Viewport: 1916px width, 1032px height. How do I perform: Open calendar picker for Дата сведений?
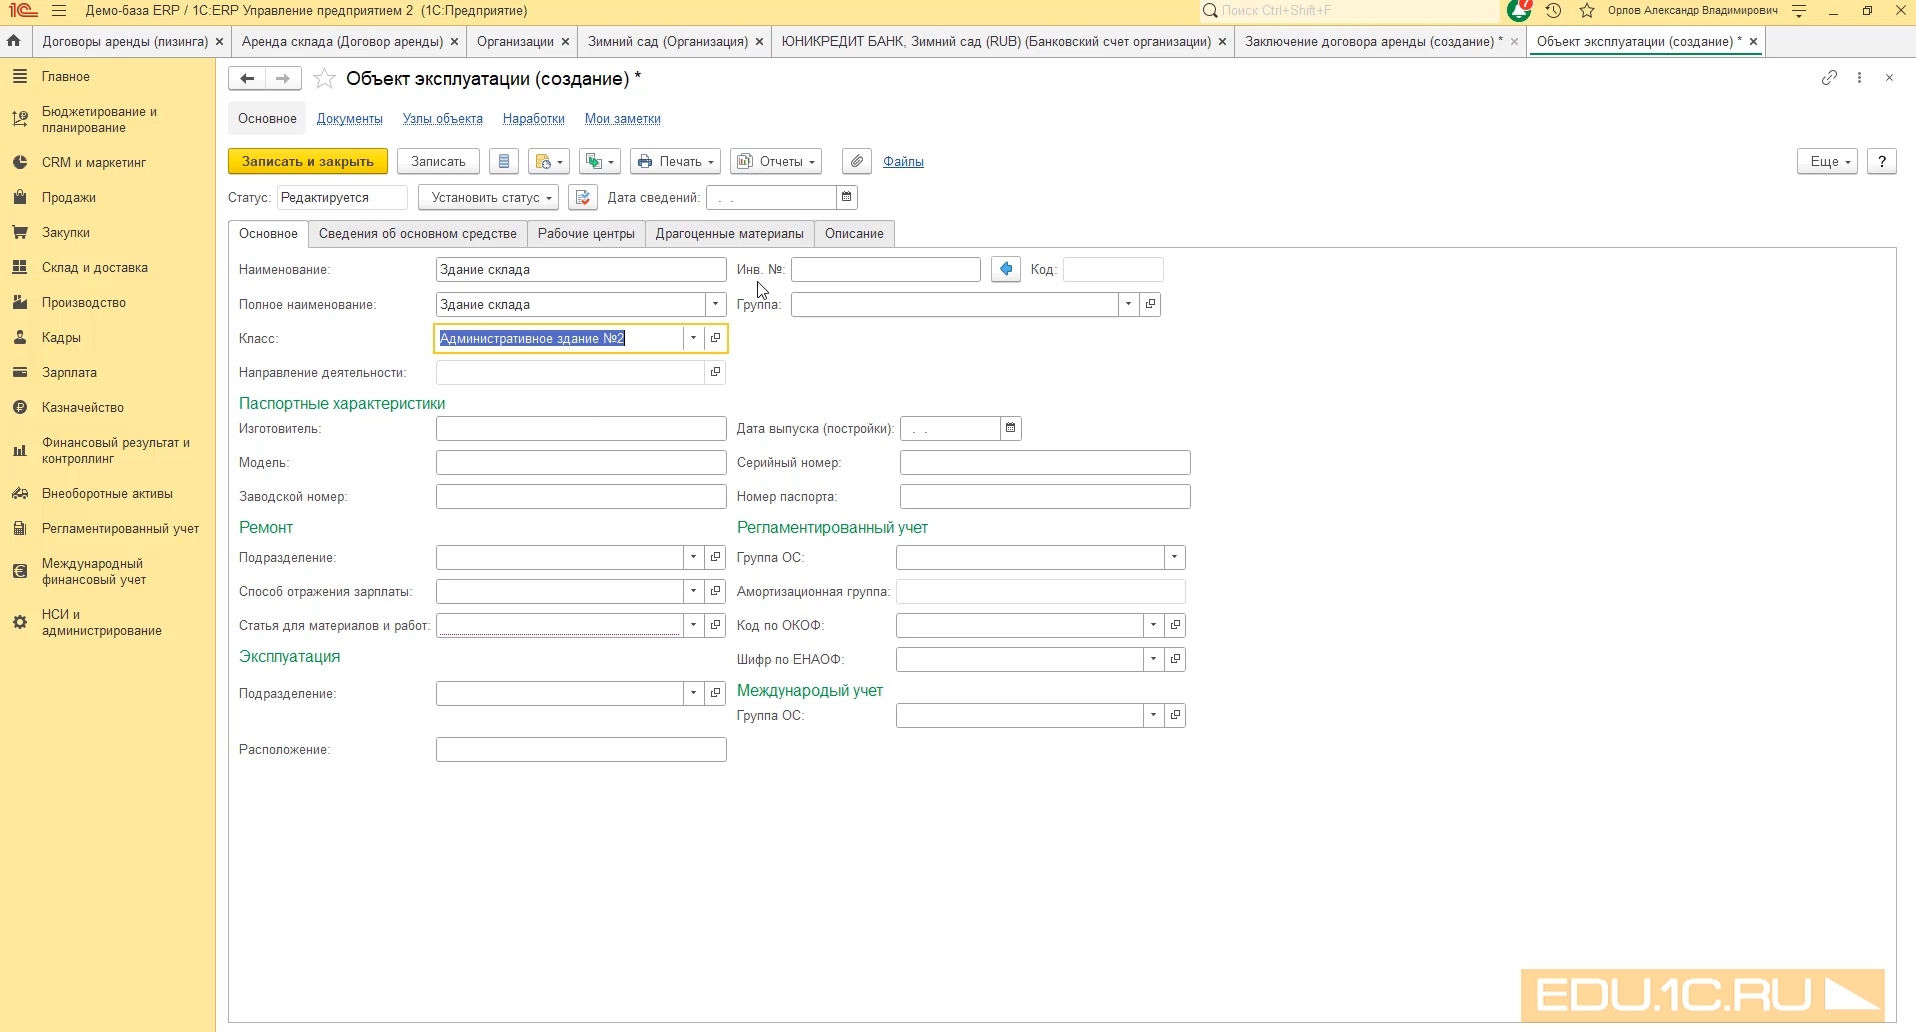(847, 198)
